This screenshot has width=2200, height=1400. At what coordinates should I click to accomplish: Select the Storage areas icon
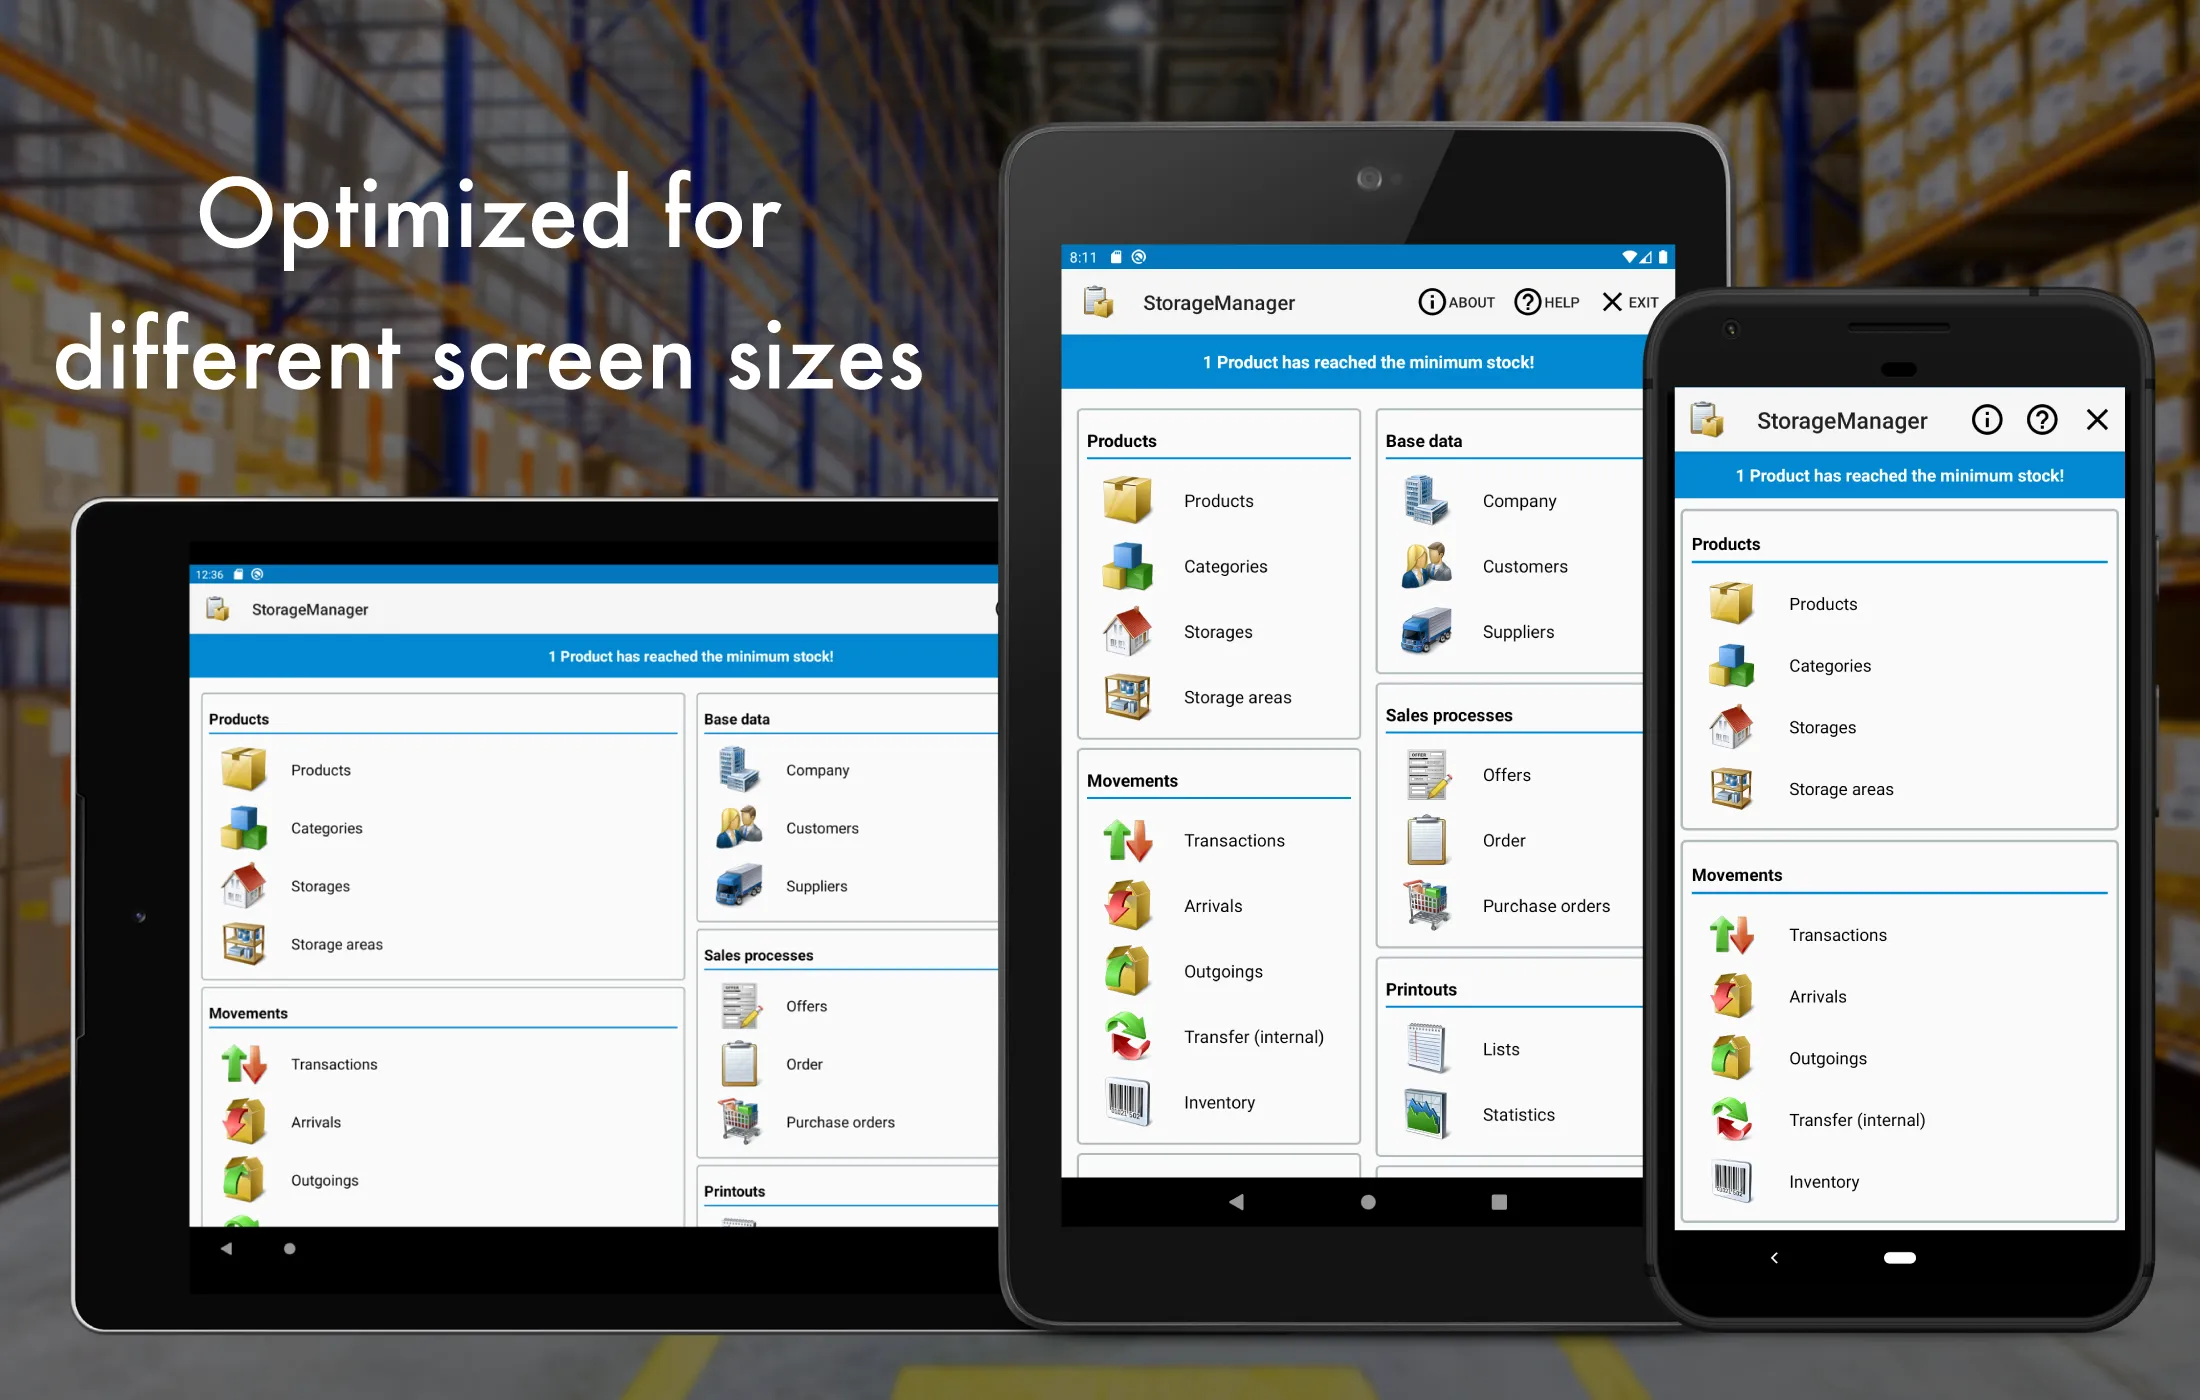[x=1127, y=696]
